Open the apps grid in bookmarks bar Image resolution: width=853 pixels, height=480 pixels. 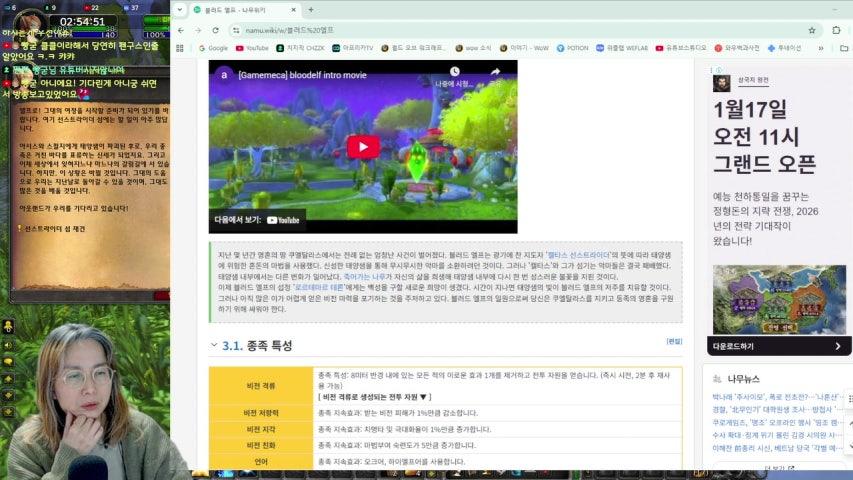181,47
